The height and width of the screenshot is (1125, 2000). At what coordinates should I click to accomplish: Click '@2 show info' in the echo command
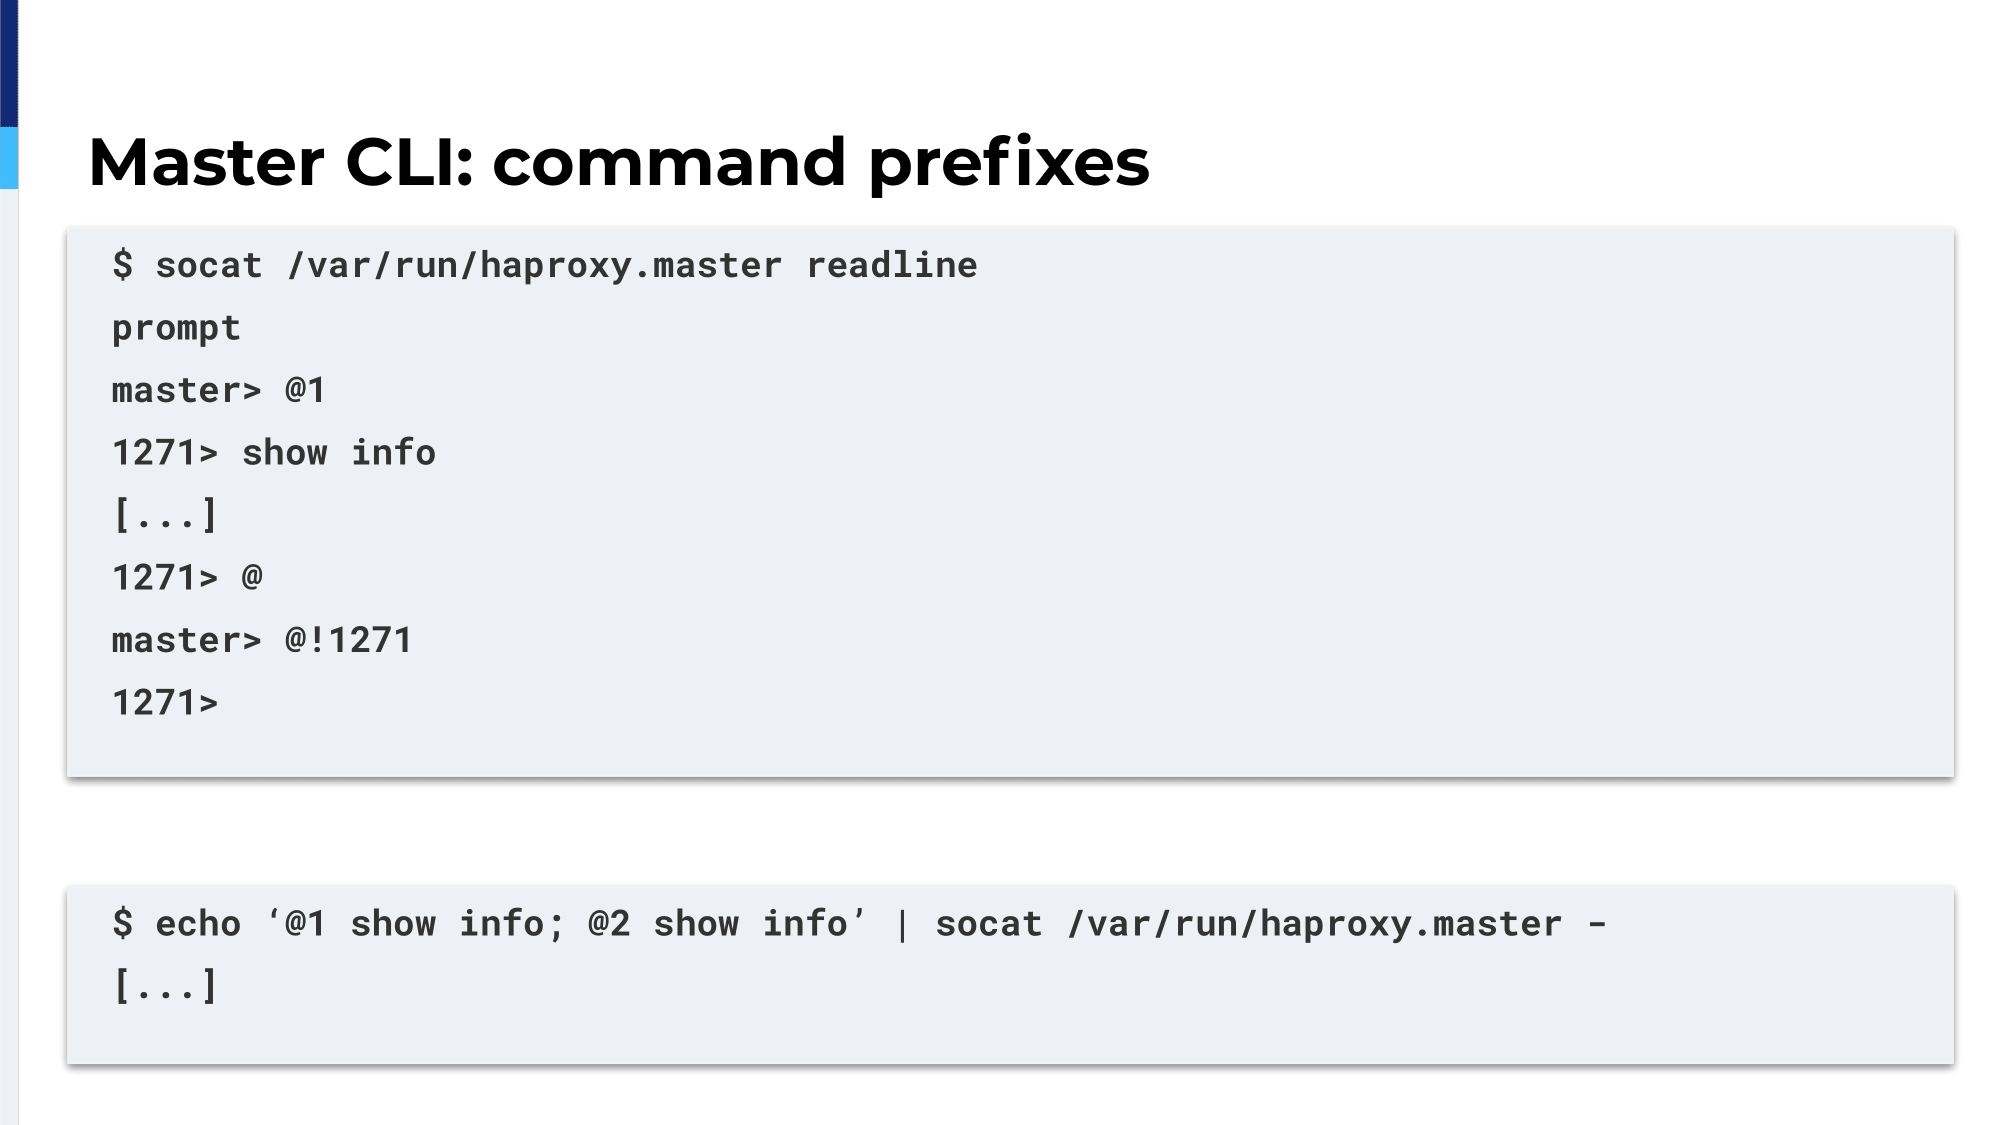[x=719, y=924]
